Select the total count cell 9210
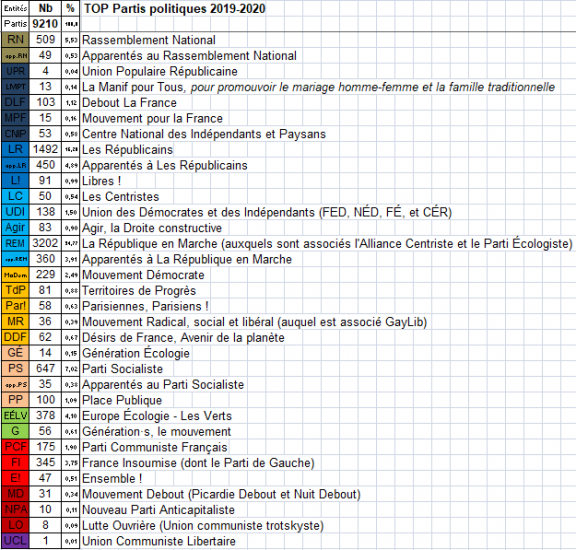 45,24
